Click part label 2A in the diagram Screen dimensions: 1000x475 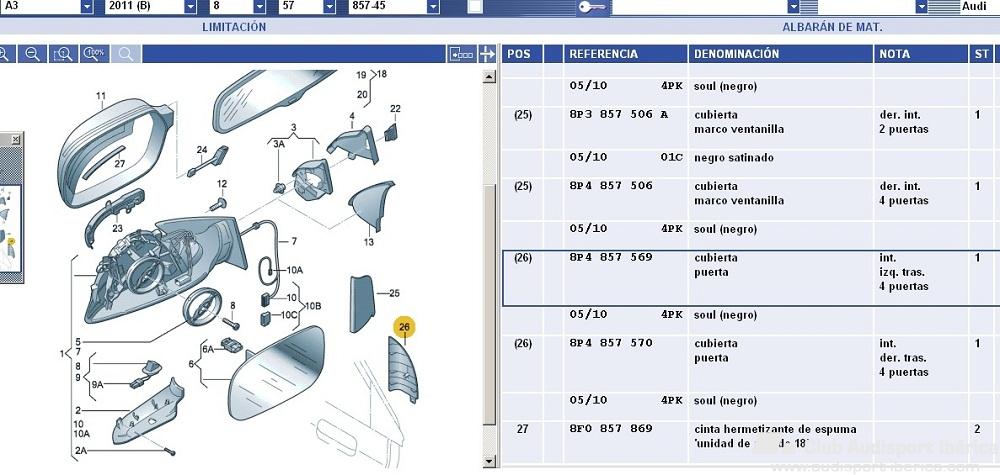81,450
